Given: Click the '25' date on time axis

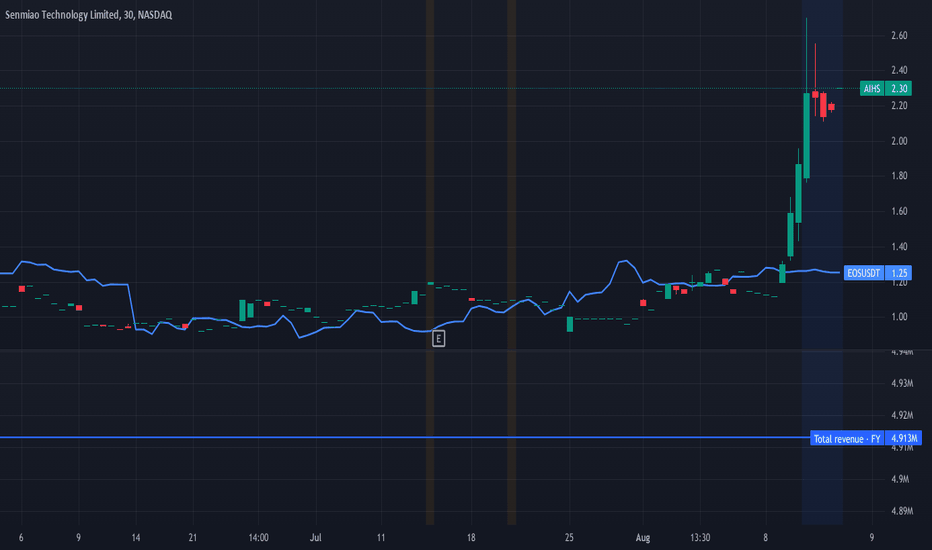Looking at the screenshot, I should coord(569,538).
